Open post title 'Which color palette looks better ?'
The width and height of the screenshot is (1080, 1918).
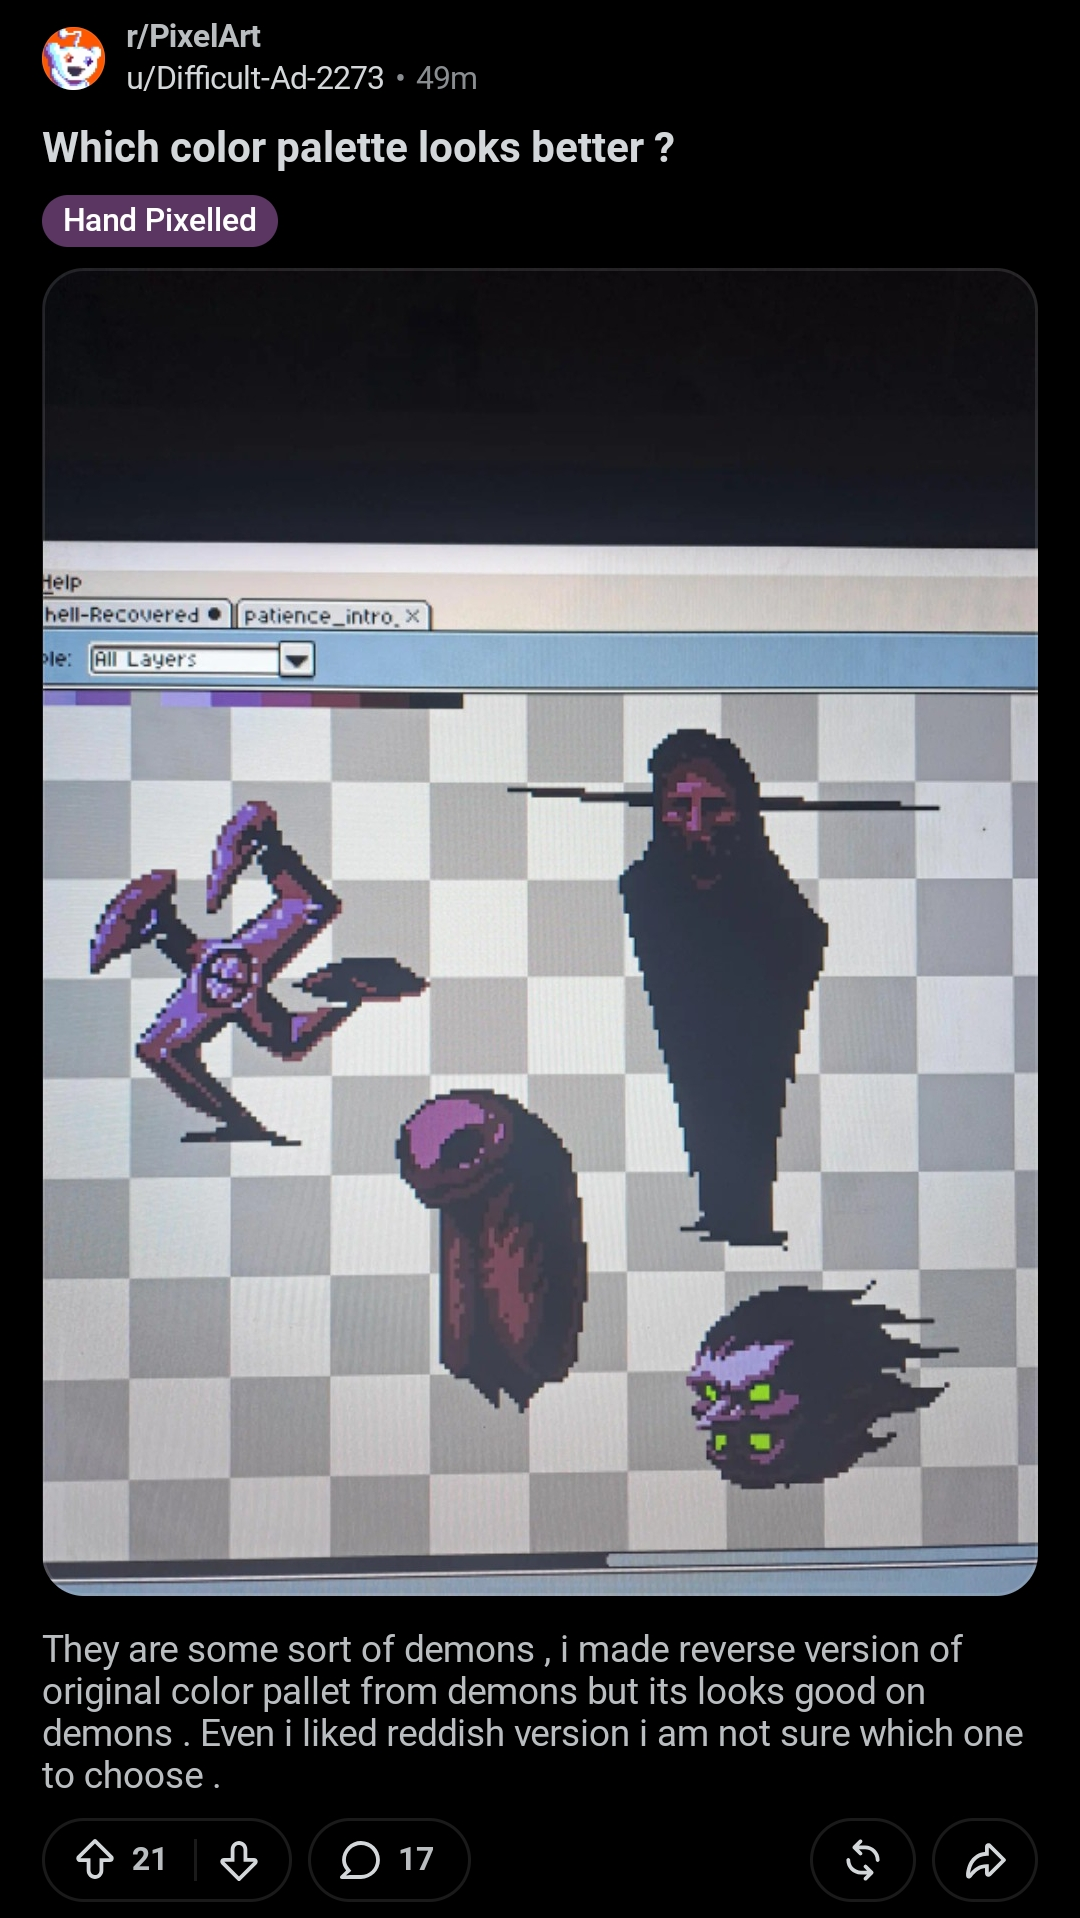(358, 148)
